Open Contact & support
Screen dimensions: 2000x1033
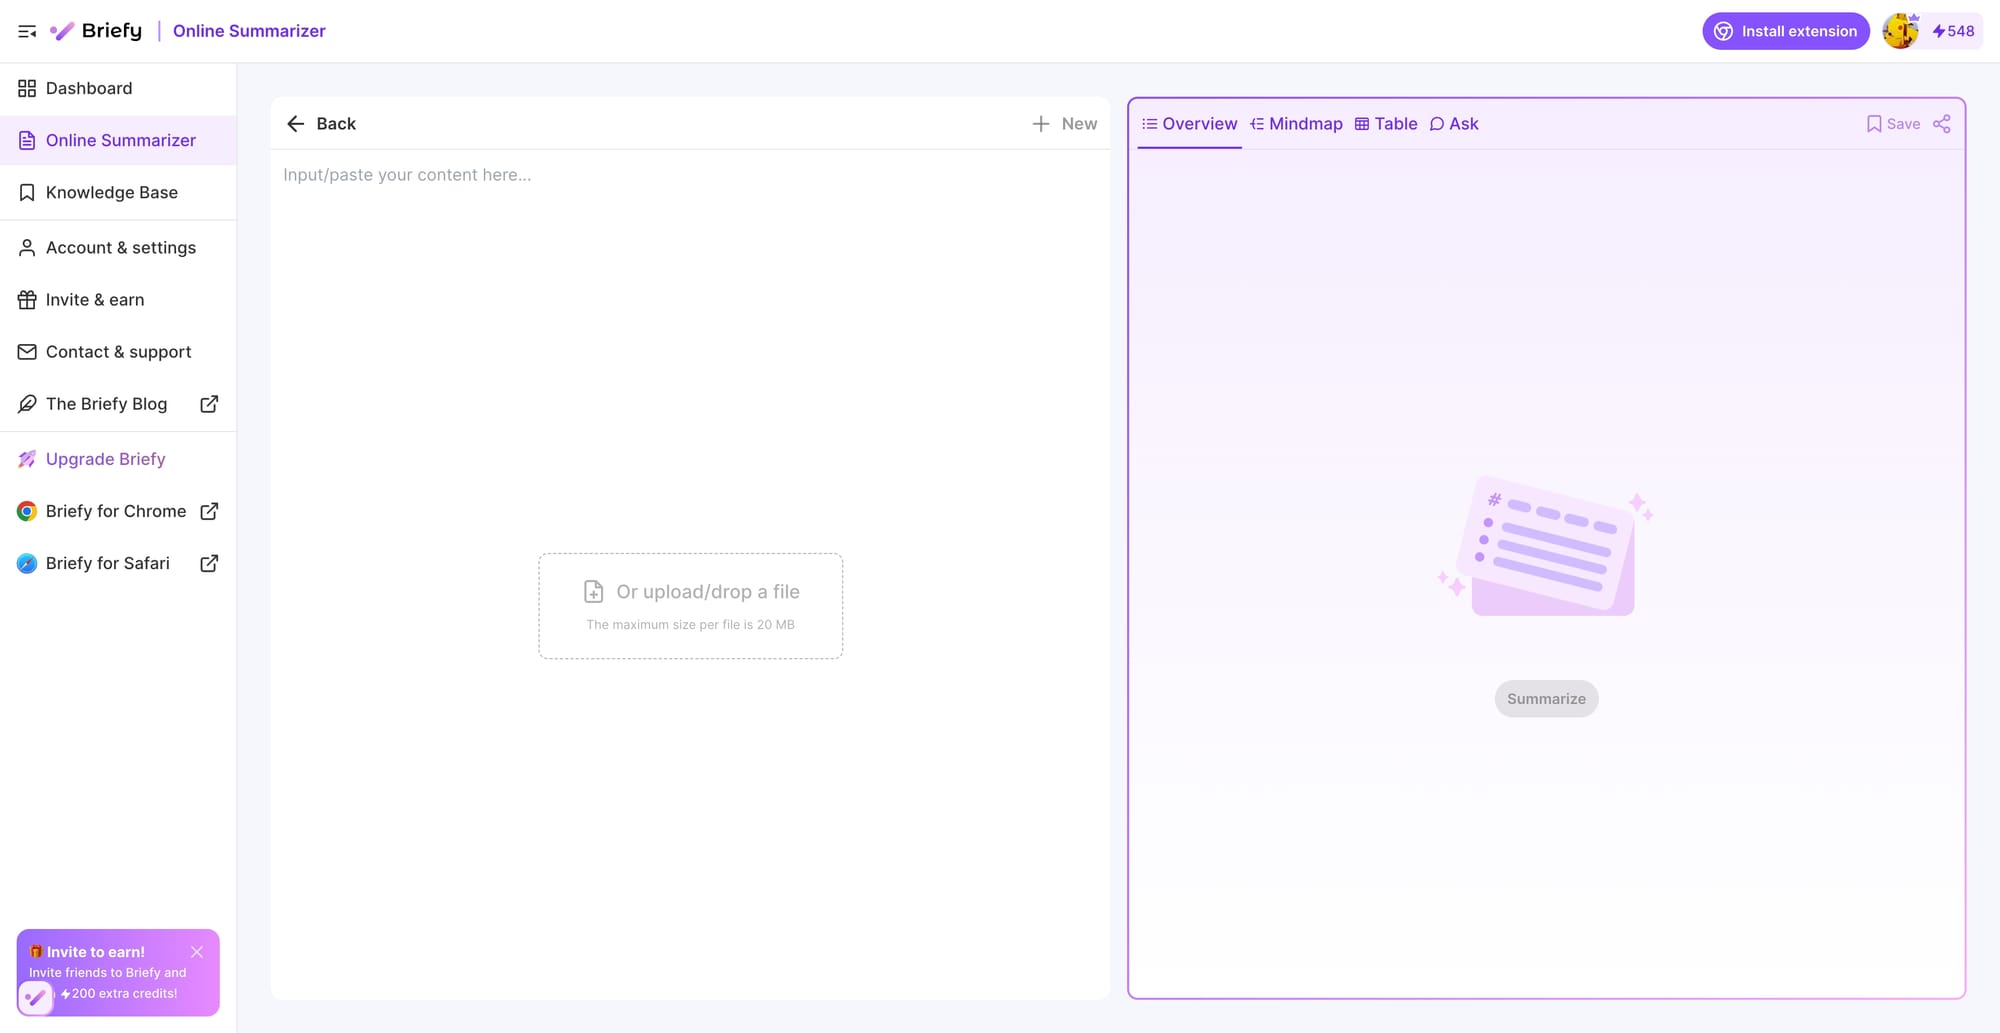click(x=118, y=351)
